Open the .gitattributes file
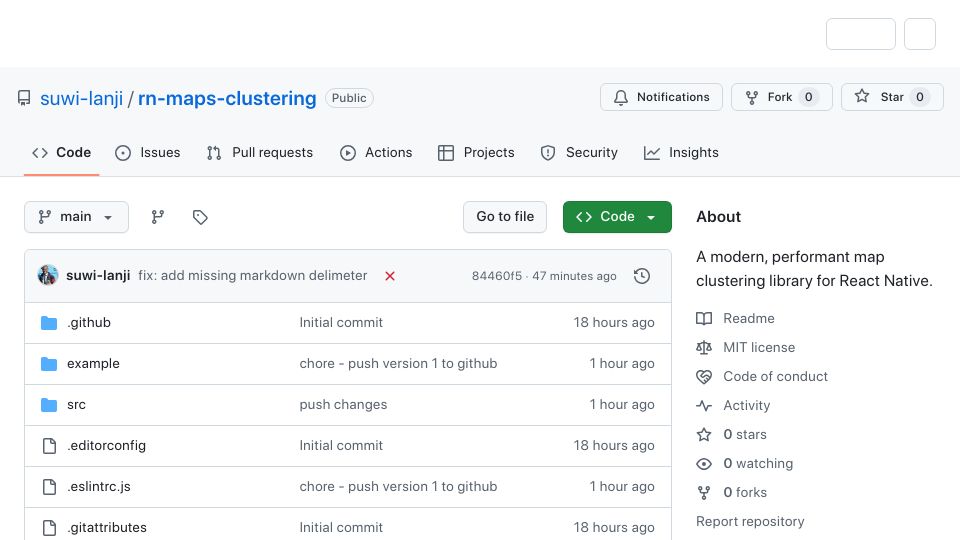Screen dimensions: 960x540 pos(107,528)
